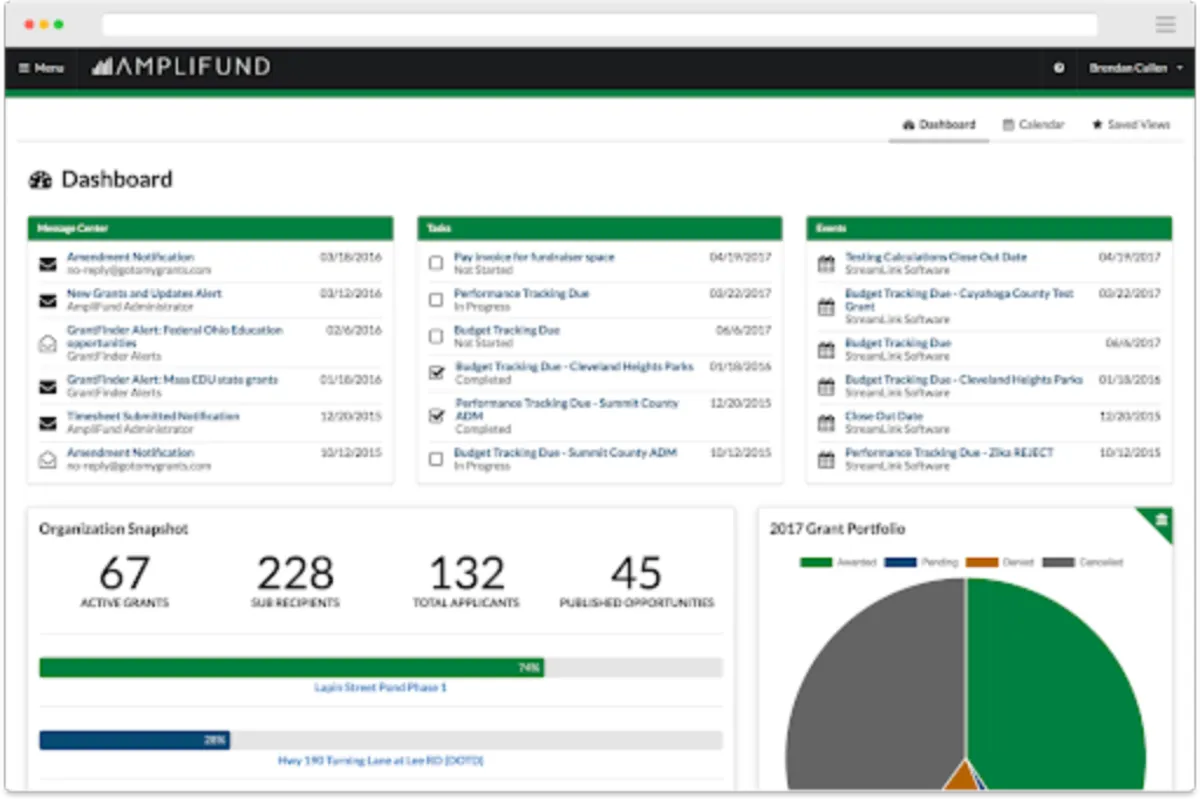Uncheck Budget Tracking Due - Cleveland Heights Parks task
This screenshot has width=1200, height=799.
tap(436, 373)
